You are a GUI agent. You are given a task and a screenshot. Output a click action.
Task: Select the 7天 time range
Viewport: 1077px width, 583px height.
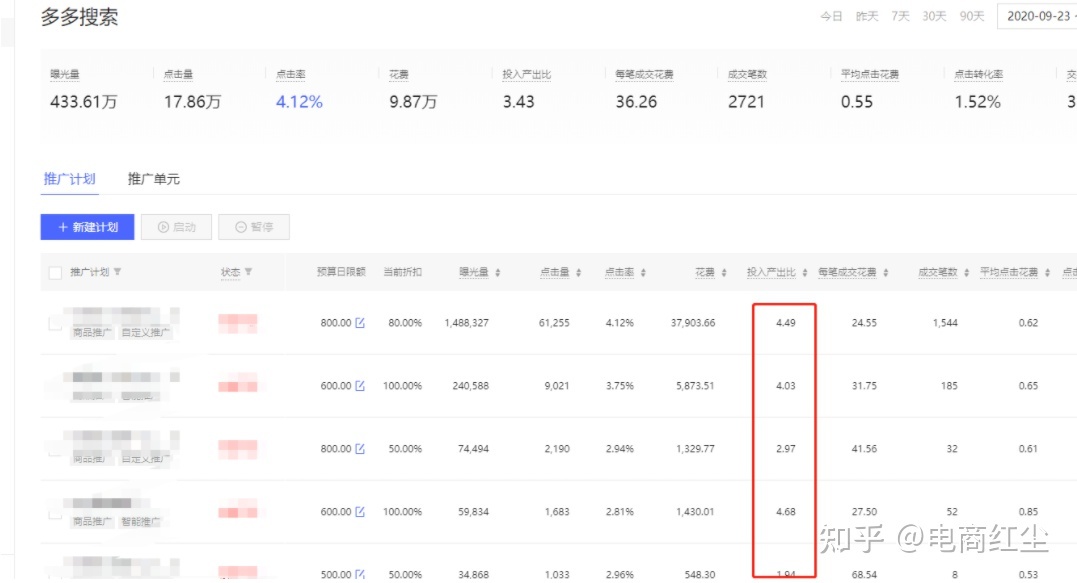(x=900, y=16)
